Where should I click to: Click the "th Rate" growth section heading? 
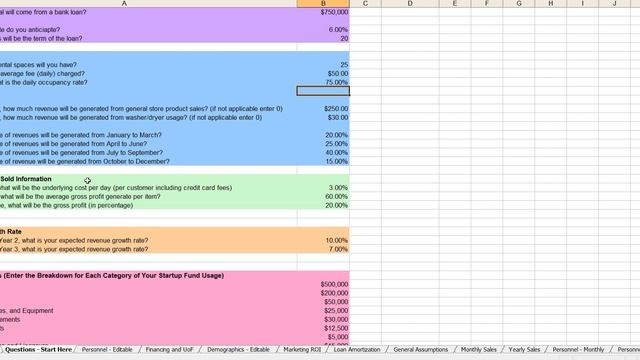11,232
